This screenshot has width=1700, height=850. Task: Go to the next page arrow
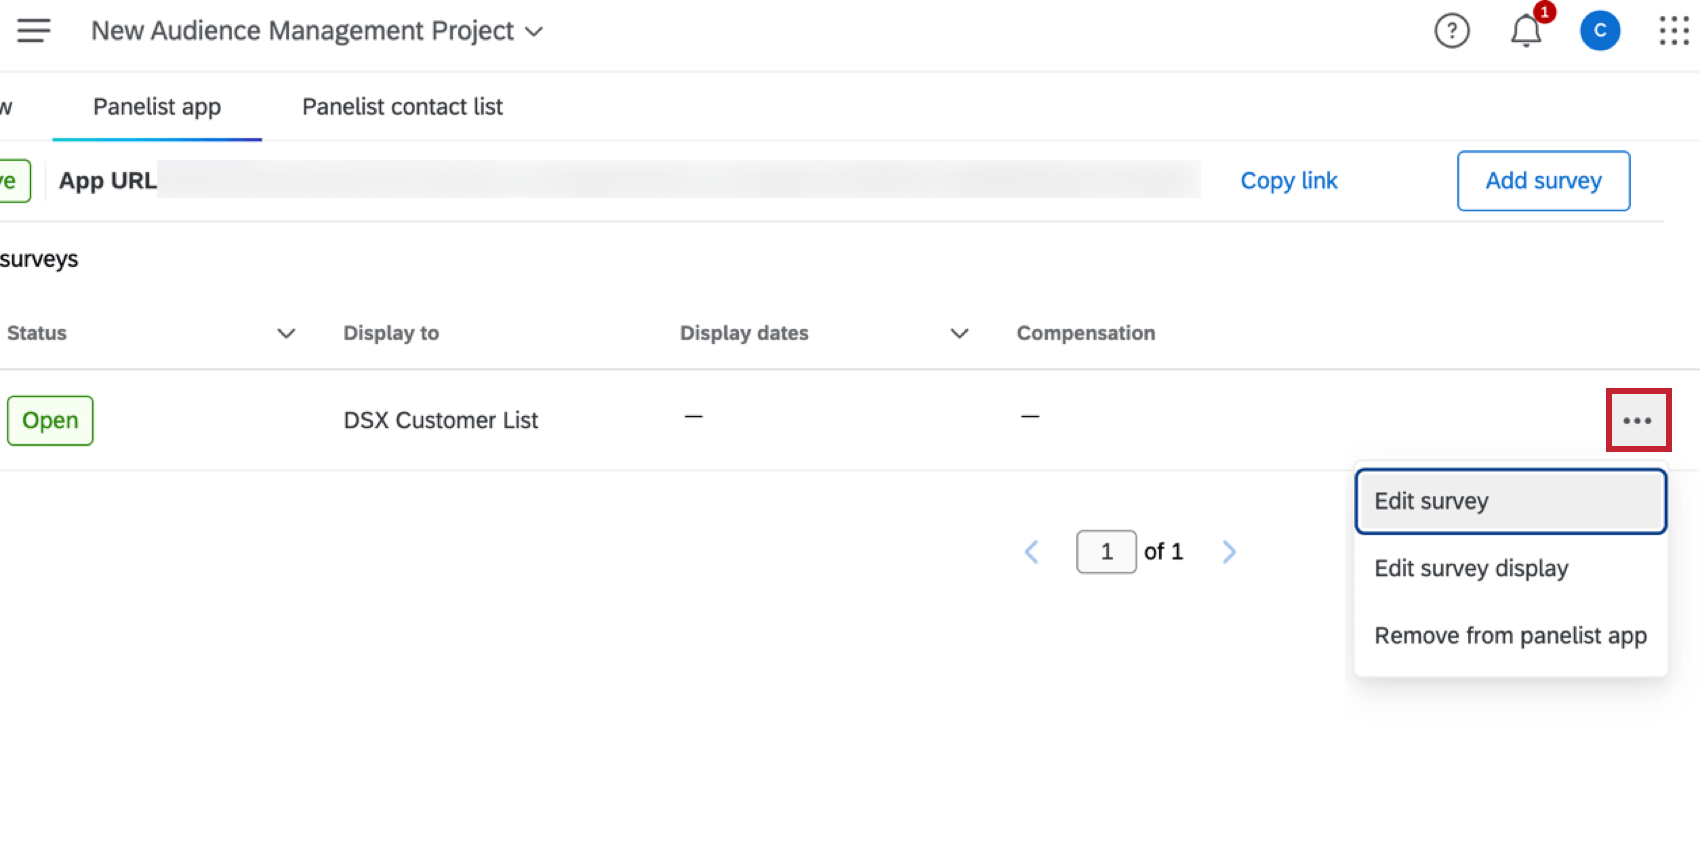coord(1229,552)
